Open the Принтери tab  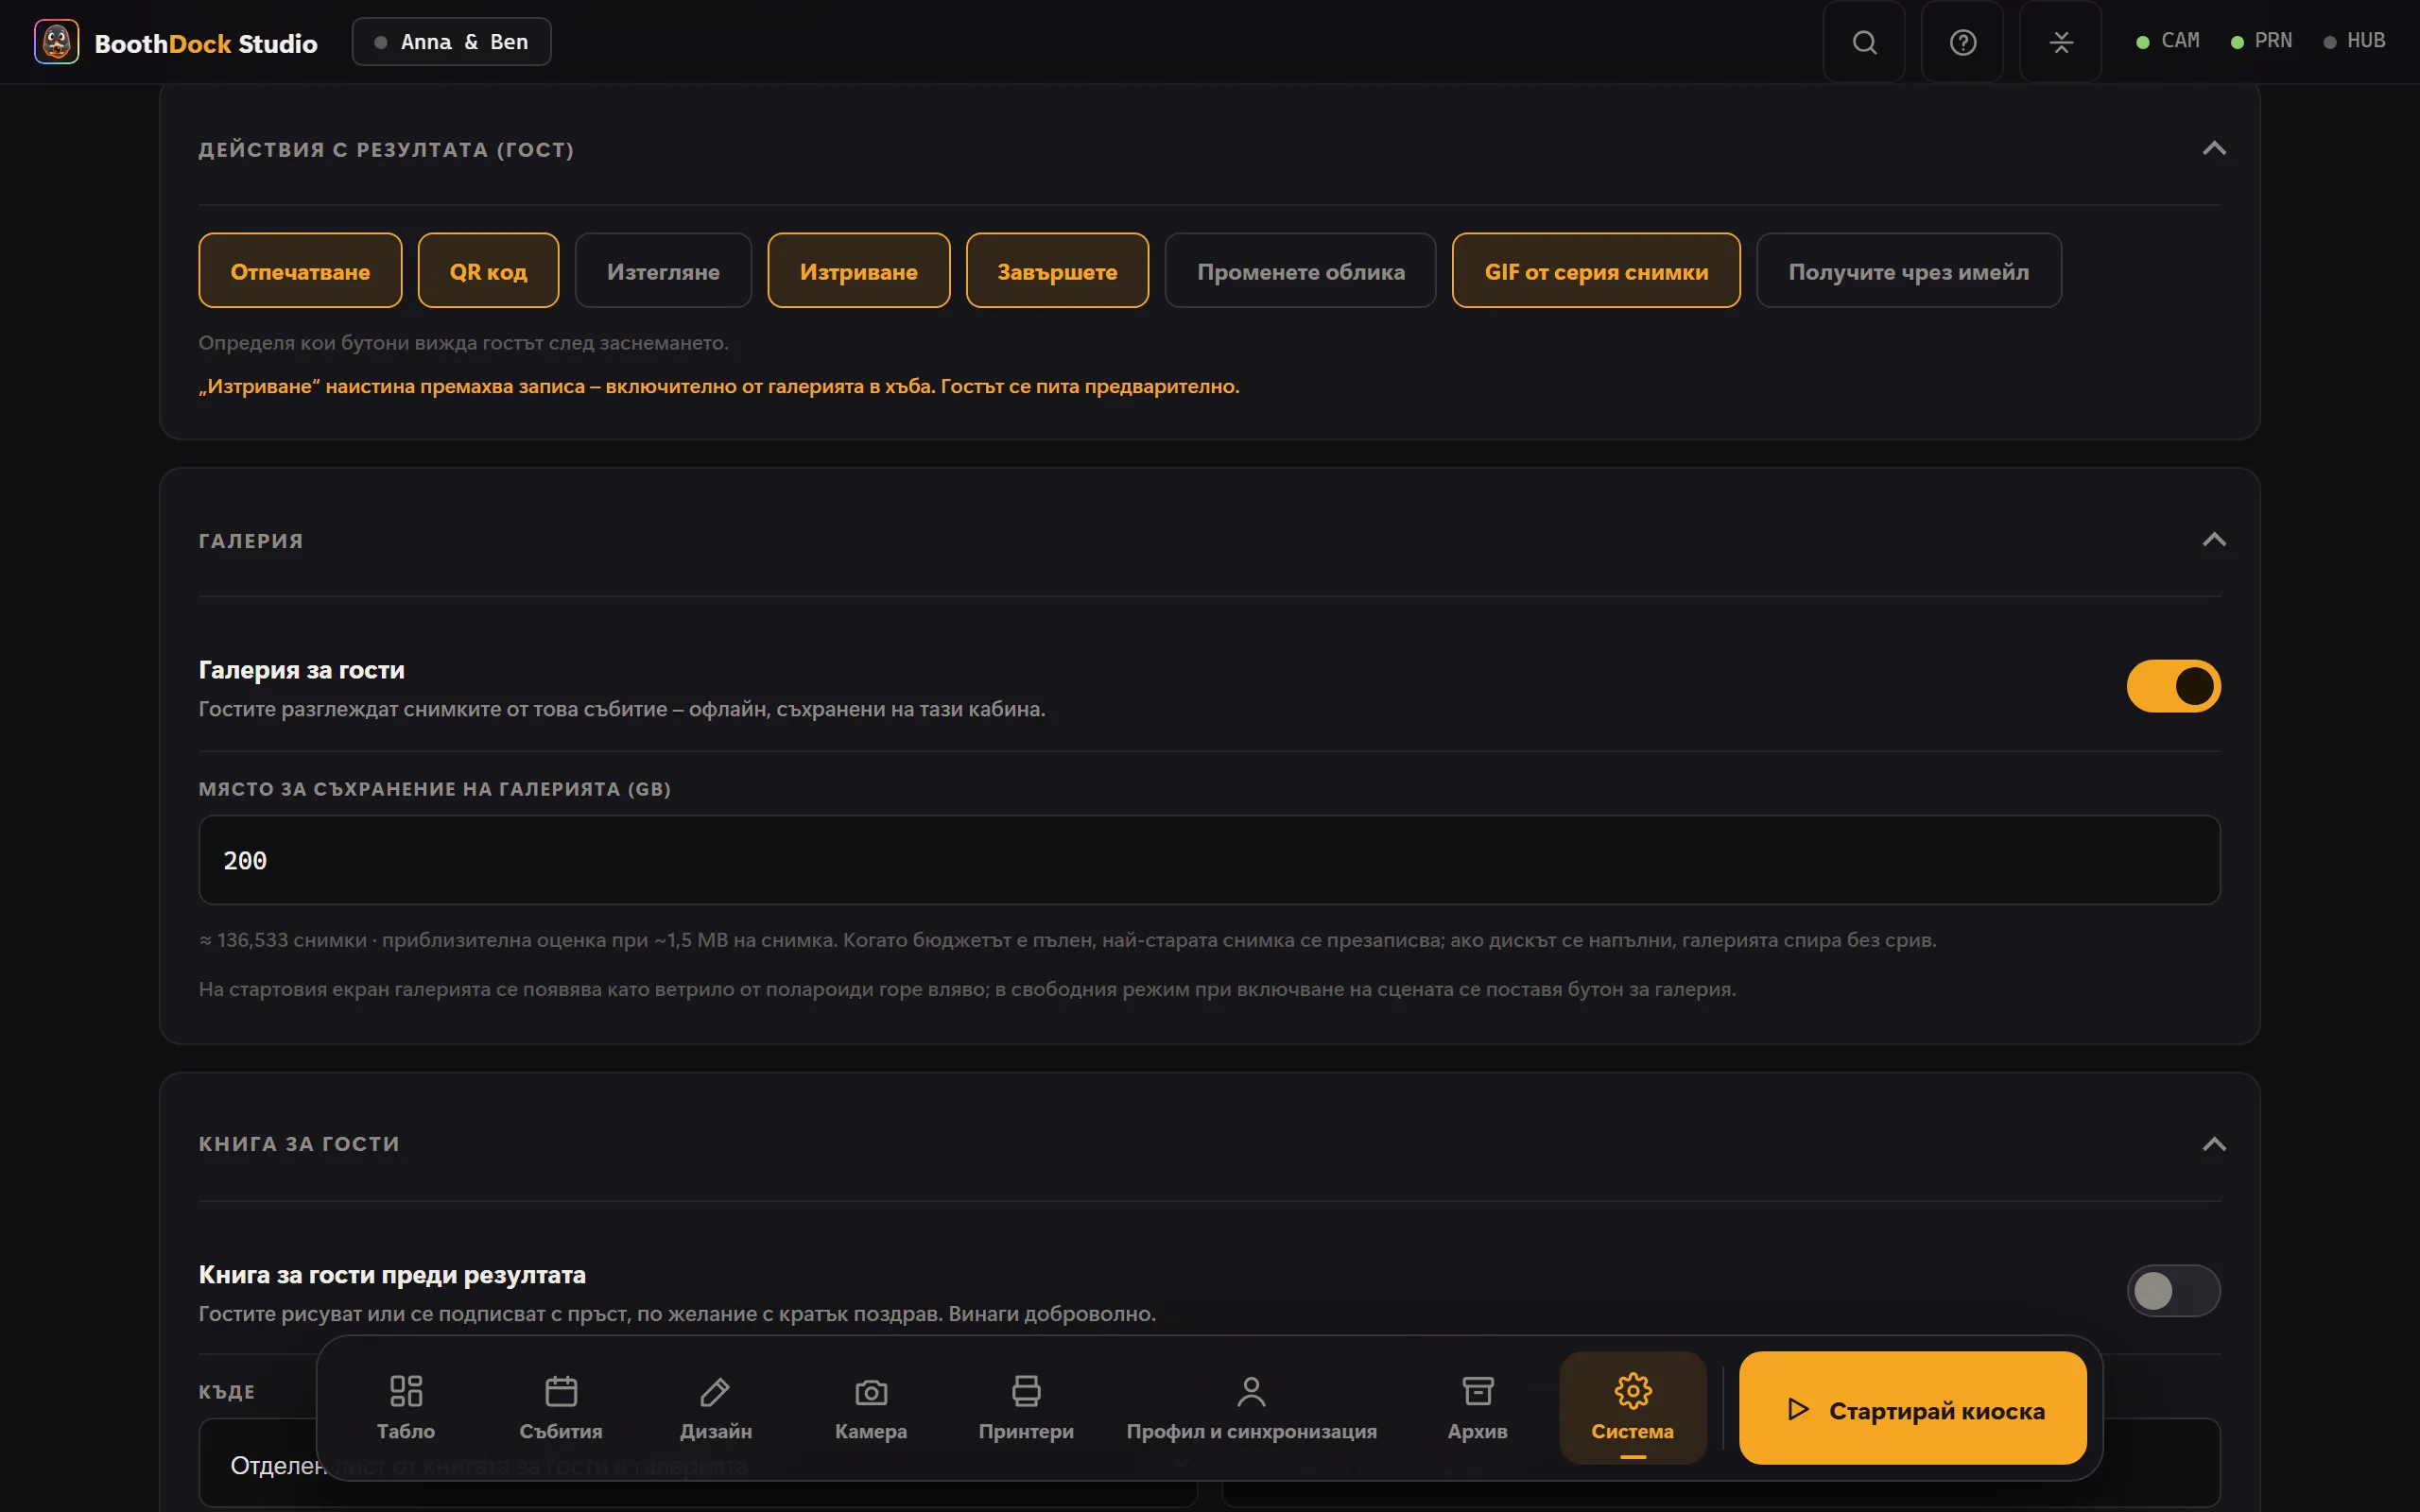1026,1407
